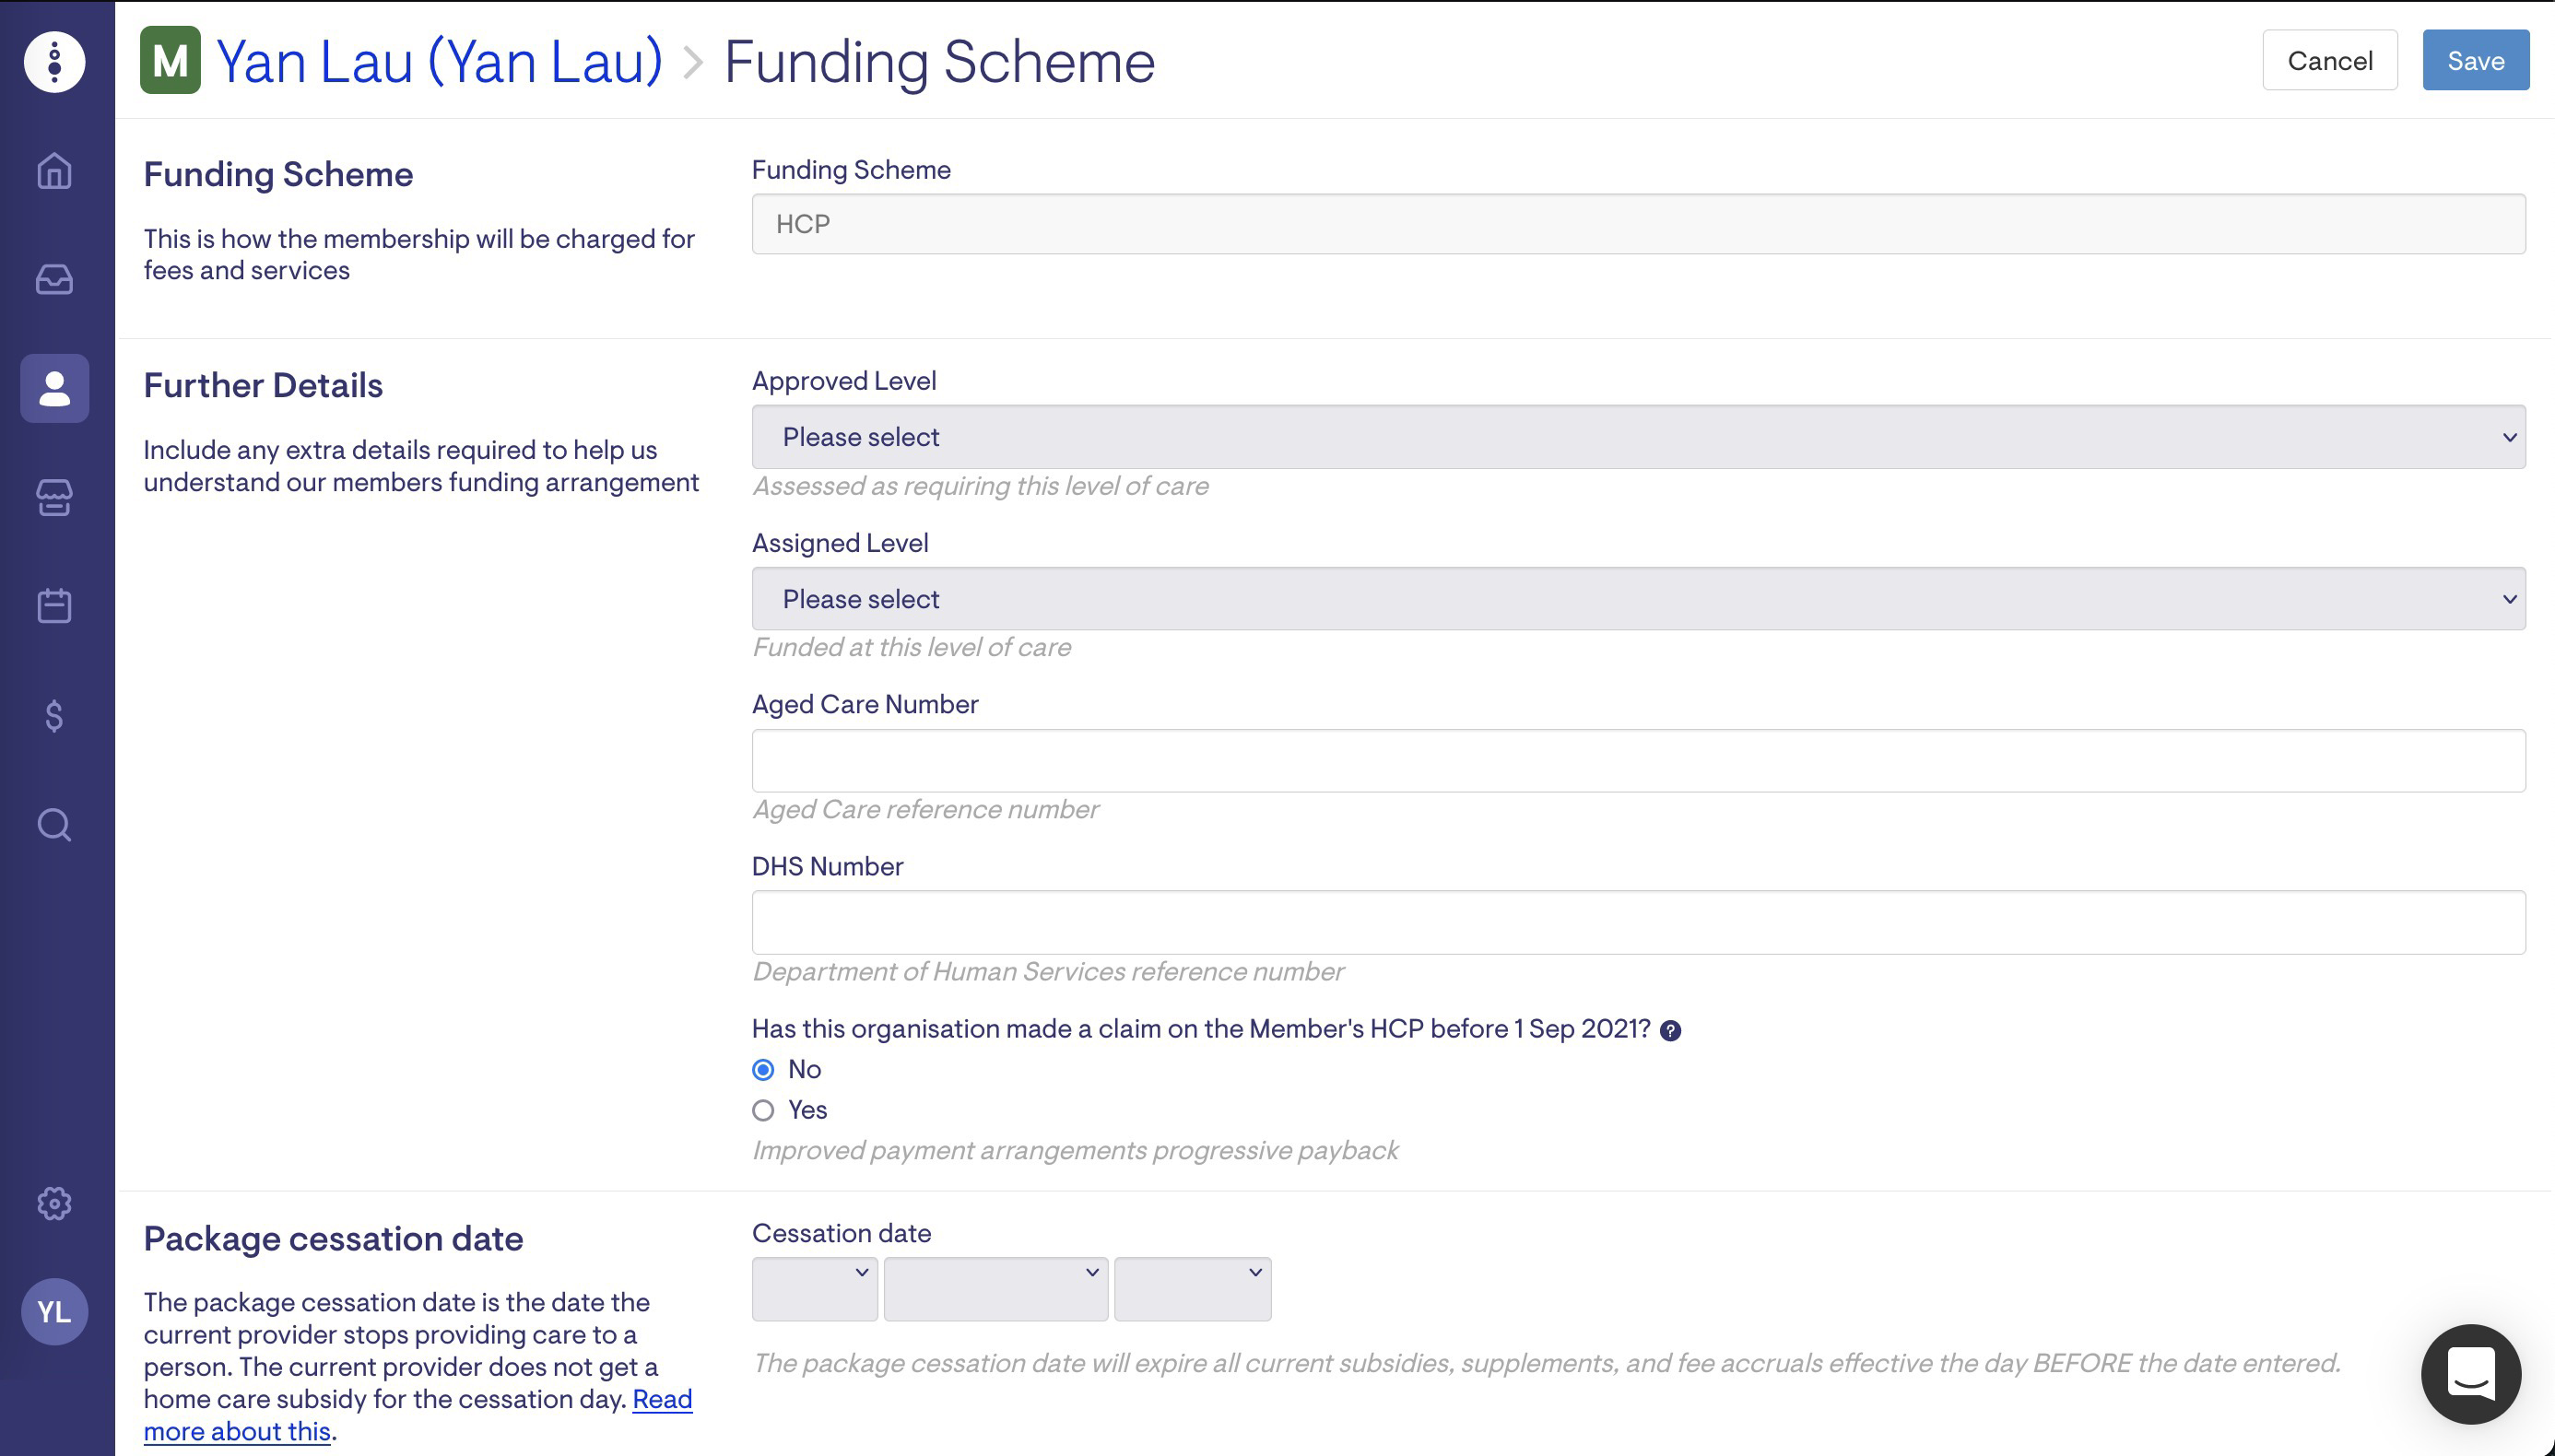
Task: Select the No radio button
Action: pyautogui.click(x=763, y=1070)
